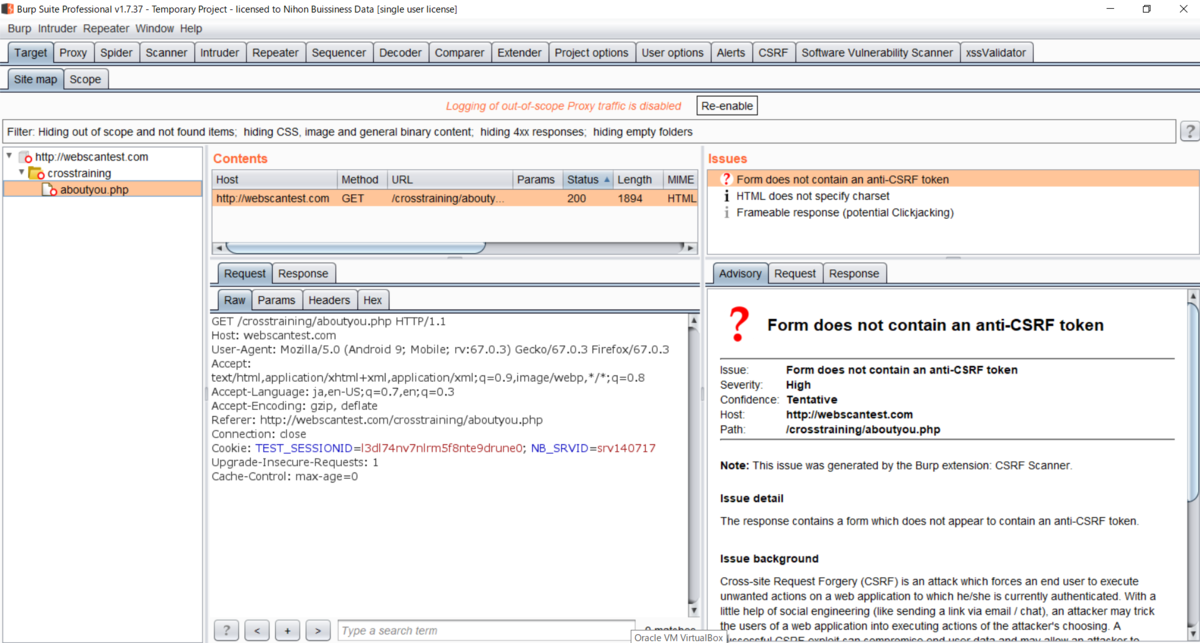This screenshot has height=643, width=1200.
Task: Click the search help question mark button
Action: point(227,630)
